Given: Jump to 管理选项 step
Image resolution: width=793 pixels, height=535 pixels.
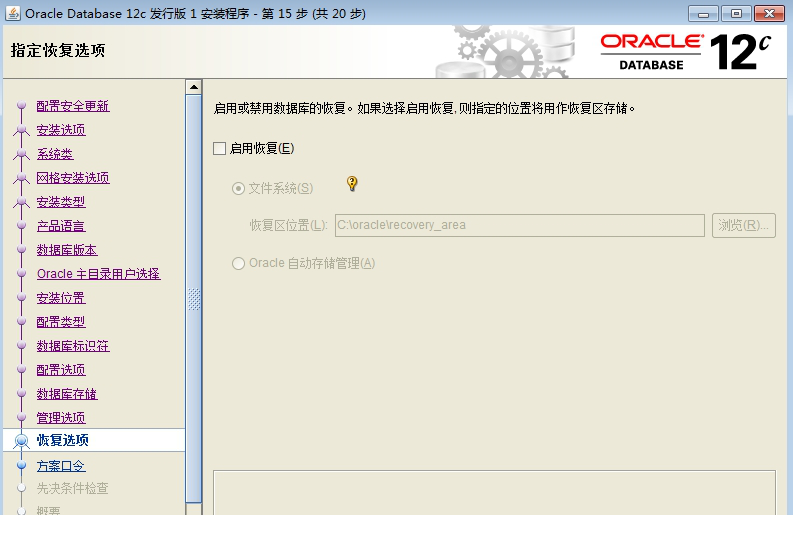Looking at the screenshot, I should (61, 418).
